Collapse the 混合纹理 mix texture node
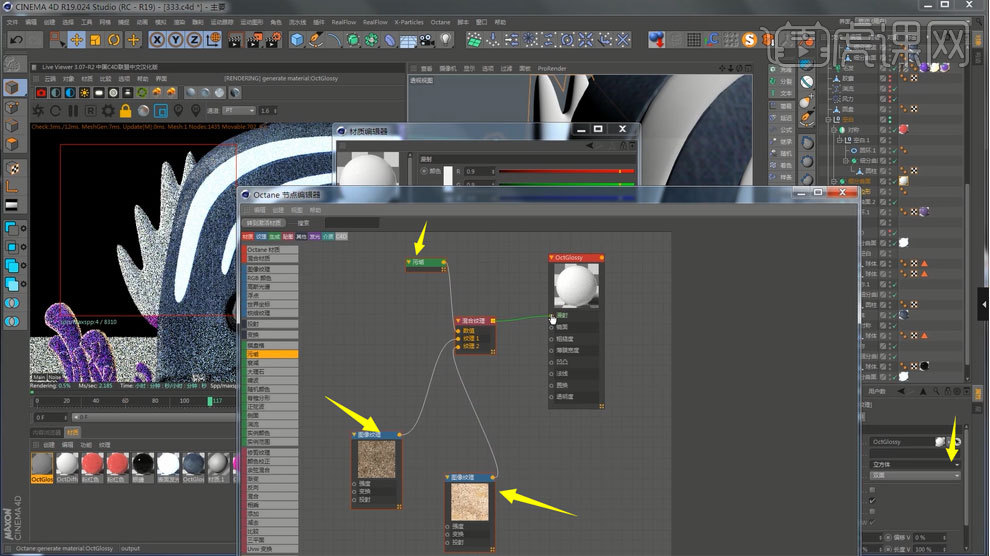 click(x=459, y=321)
